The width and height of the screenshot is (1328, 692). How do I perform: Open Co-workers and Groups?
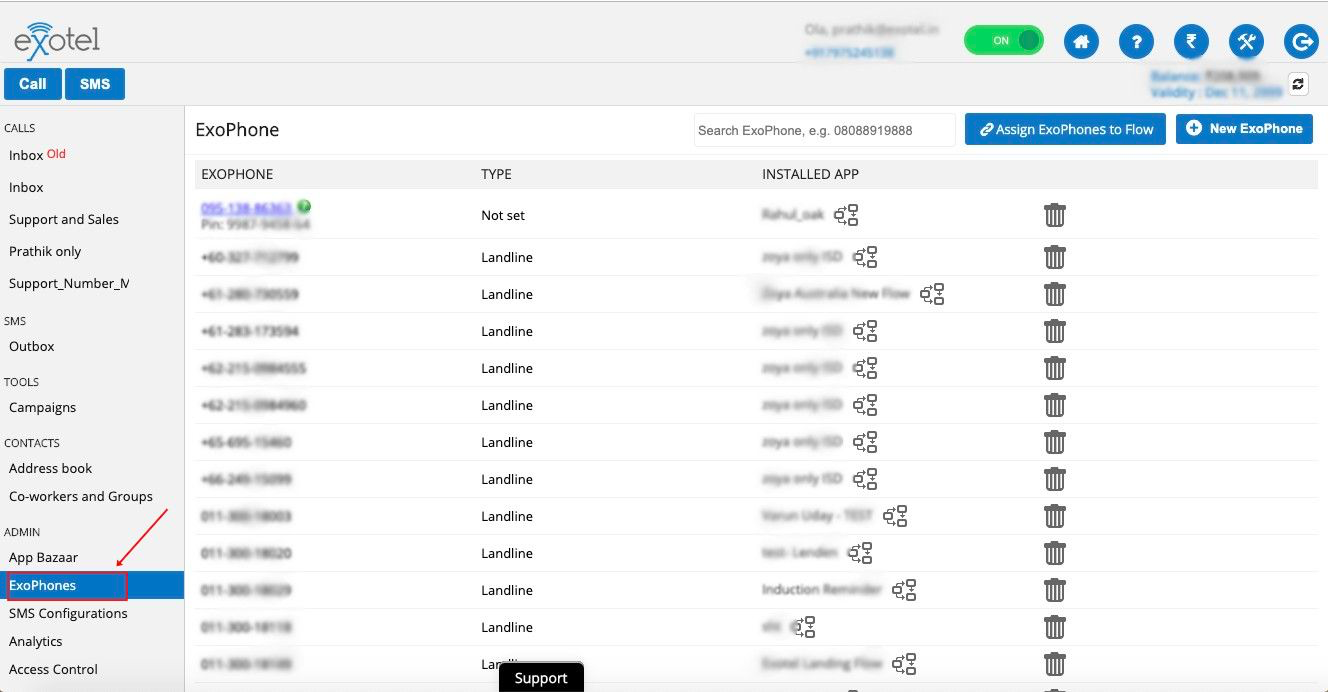tap(81, 497)
